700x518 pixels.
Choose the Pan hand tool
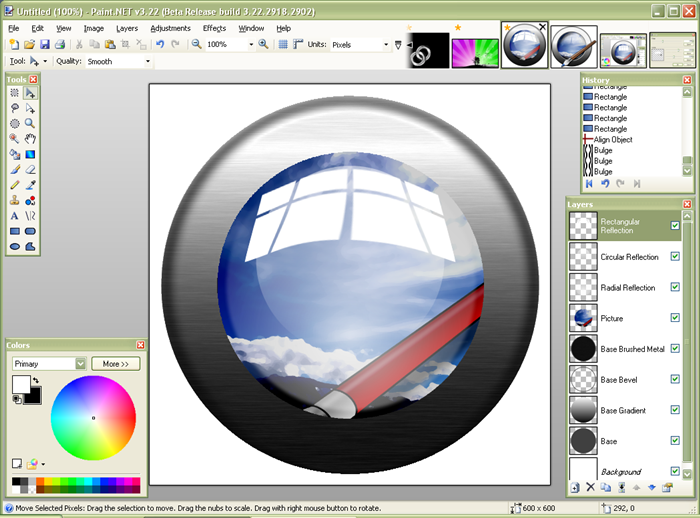pos(30,139)
